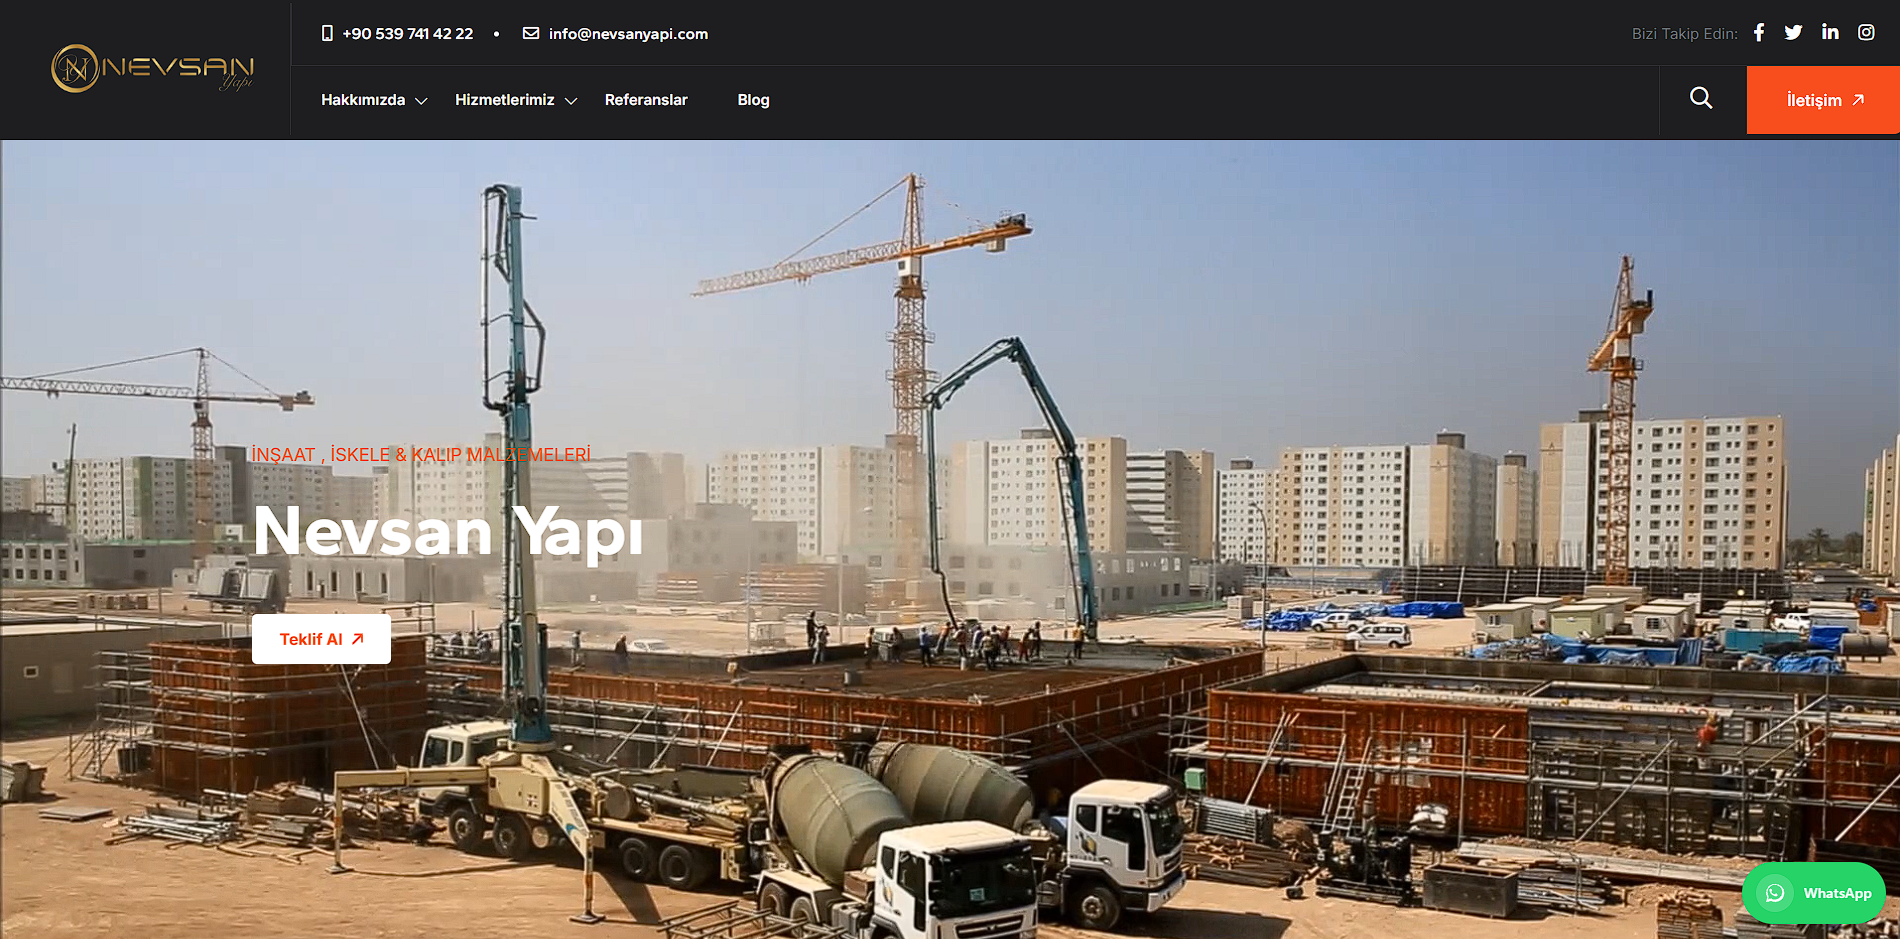The image size is (1900, 939).
Task: Open the Instagram social icon
Action: (x=1866, y=33)
